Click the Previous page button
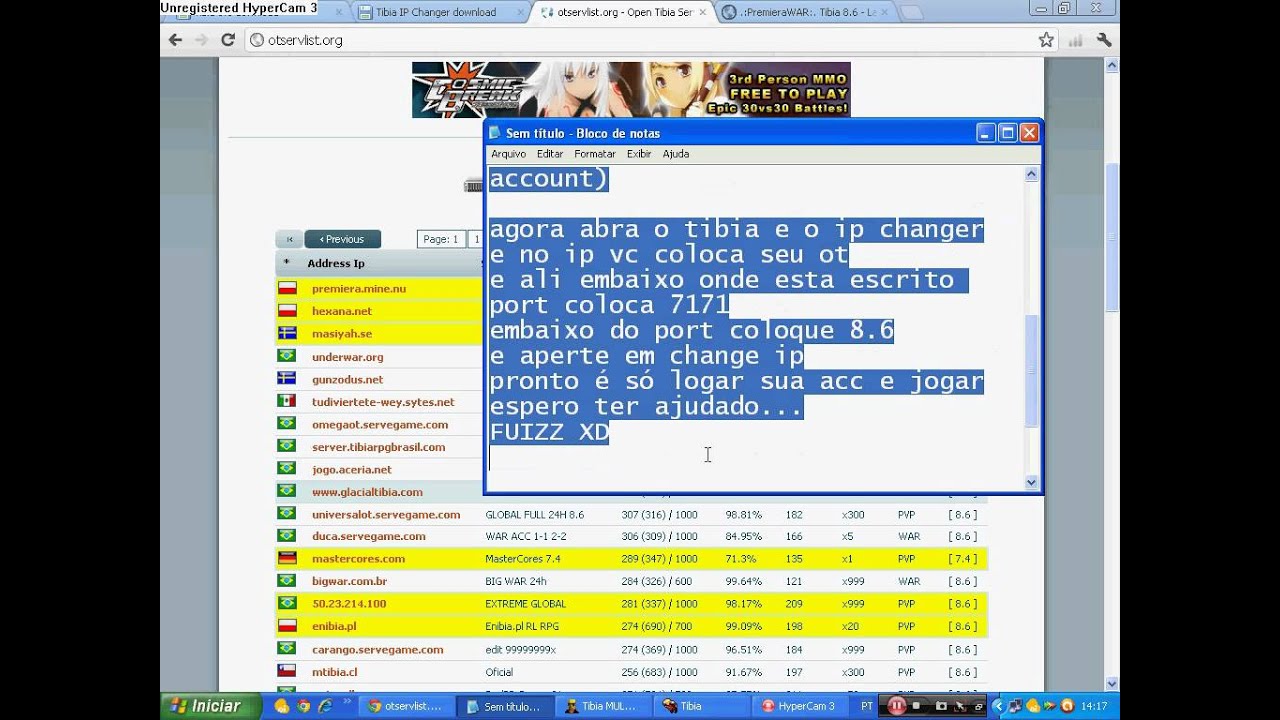The width and height of the screenshot is (1280, 720). click(x=342, y=239)
